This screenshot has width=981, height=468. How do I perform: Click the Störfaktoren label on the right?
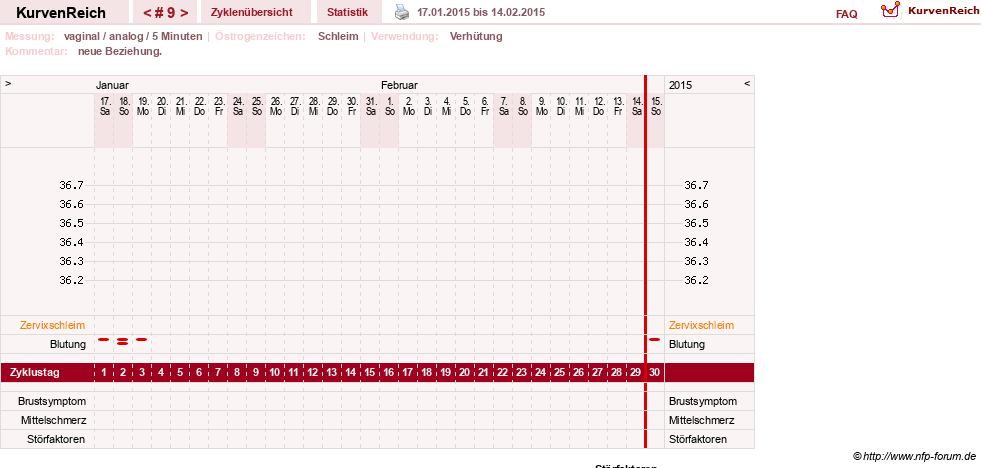tap(698, 439)
